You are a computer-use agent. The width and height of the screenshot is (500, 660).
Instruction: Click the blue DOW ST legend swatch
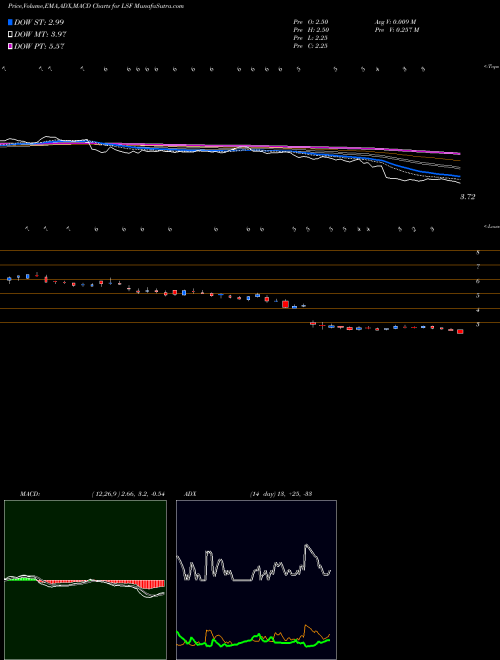[x=10, y=22]
